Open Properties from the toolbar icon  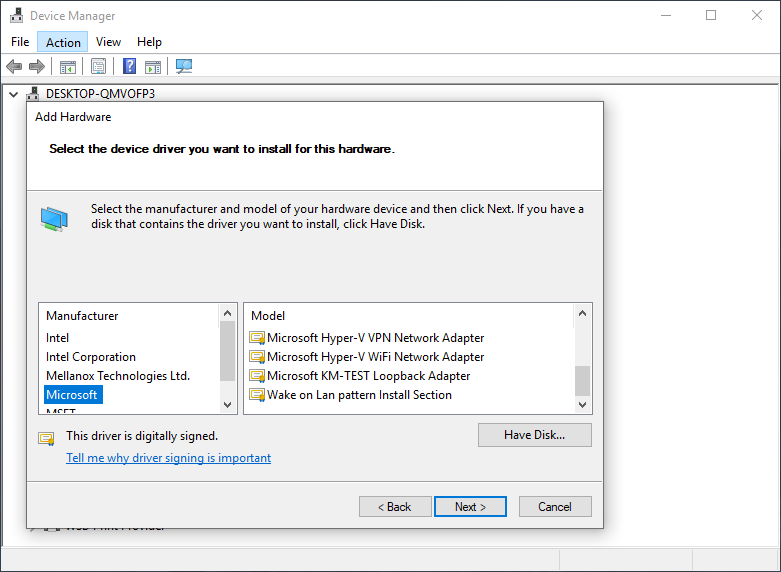point(99,67)
